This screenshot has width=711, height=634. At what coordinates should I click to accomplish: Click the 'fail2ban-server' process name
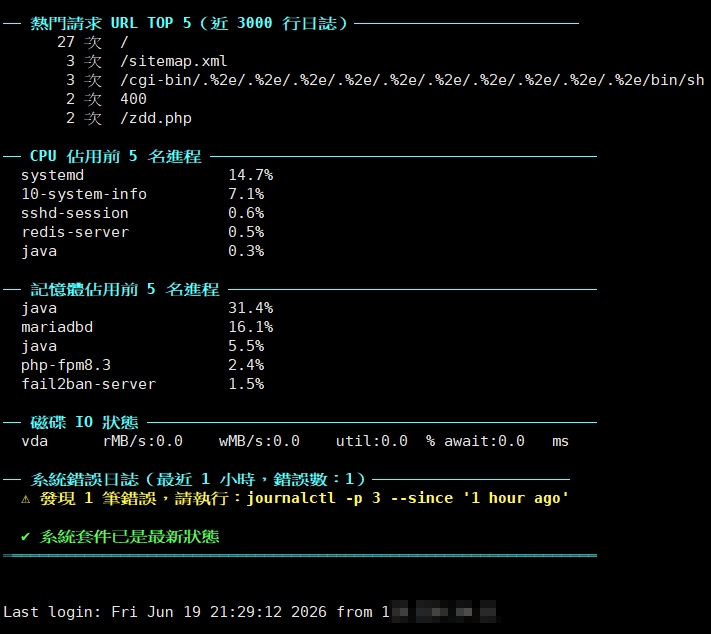(89, 384)
